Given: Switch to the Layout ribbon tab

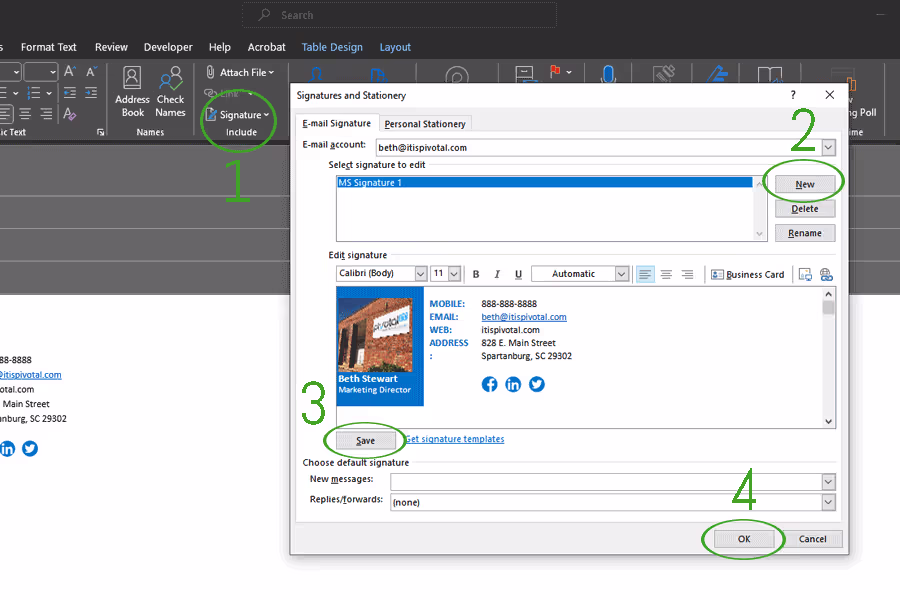Looking at the screenshot, I should pyautogui.click(x=395, y=47).
